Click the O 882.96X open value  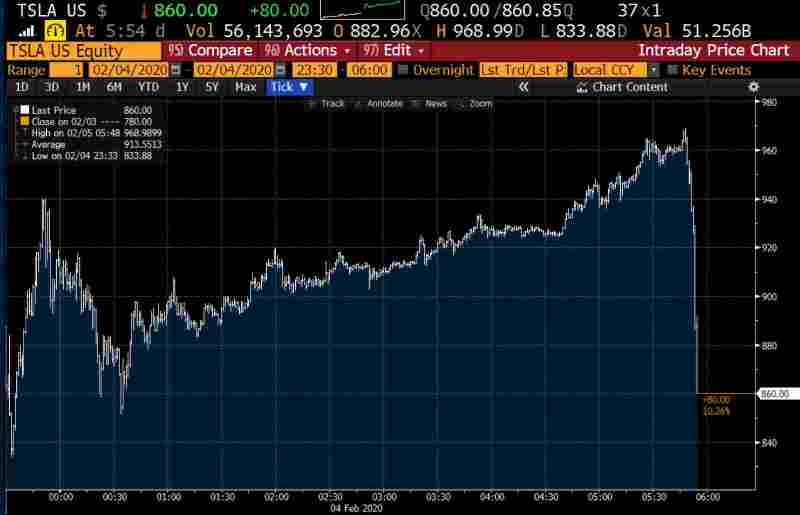pos(378,31)
